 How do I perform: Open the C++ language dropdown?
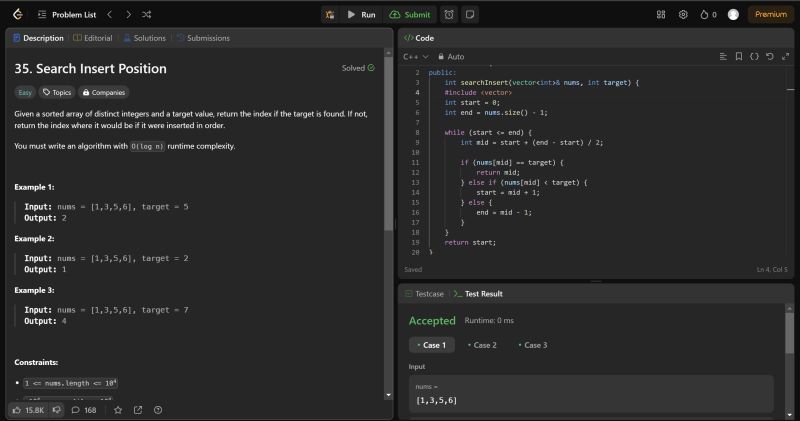[x=415, y=57]
